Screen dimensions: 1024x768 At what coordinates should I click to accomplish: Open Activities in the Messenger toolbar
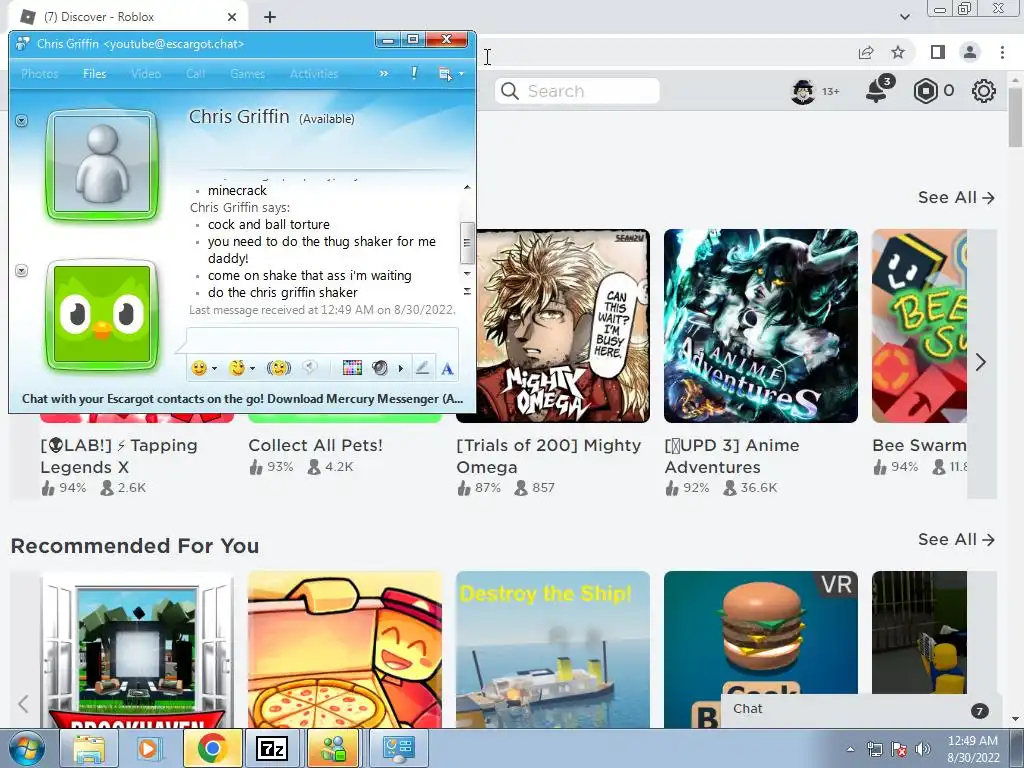pyautogui.click(x=314, y=74)
